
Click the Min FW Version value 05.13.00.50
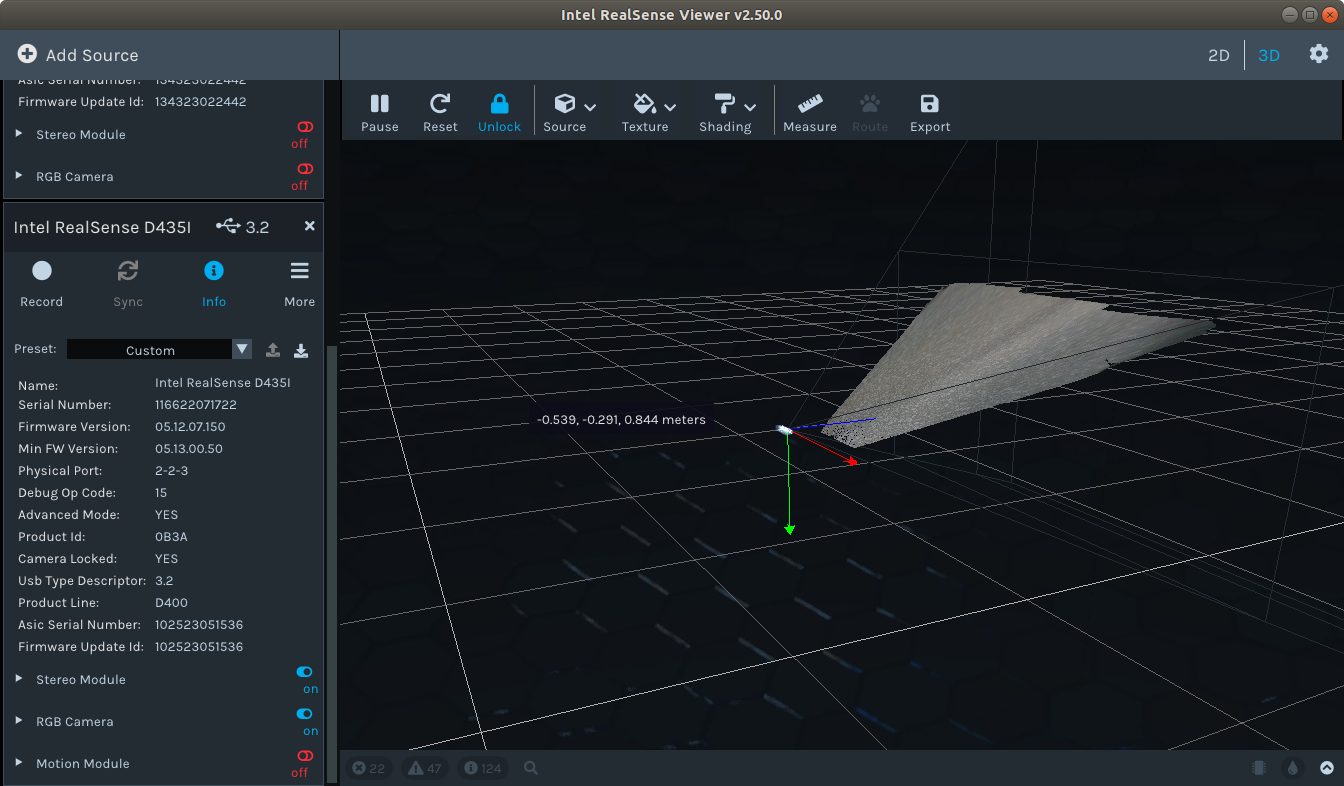[189, 449]
